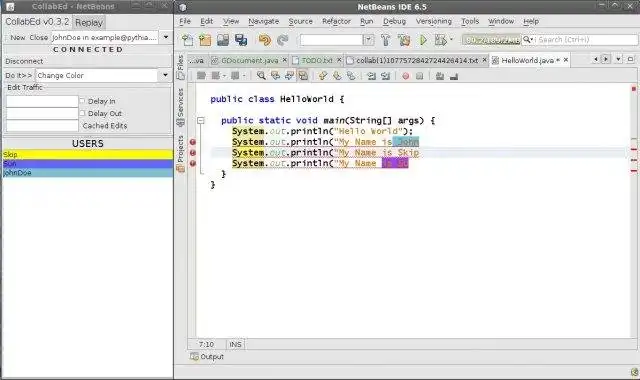Open the Tools menu
This screenshot has height=380, width=640.
point(470,21)
